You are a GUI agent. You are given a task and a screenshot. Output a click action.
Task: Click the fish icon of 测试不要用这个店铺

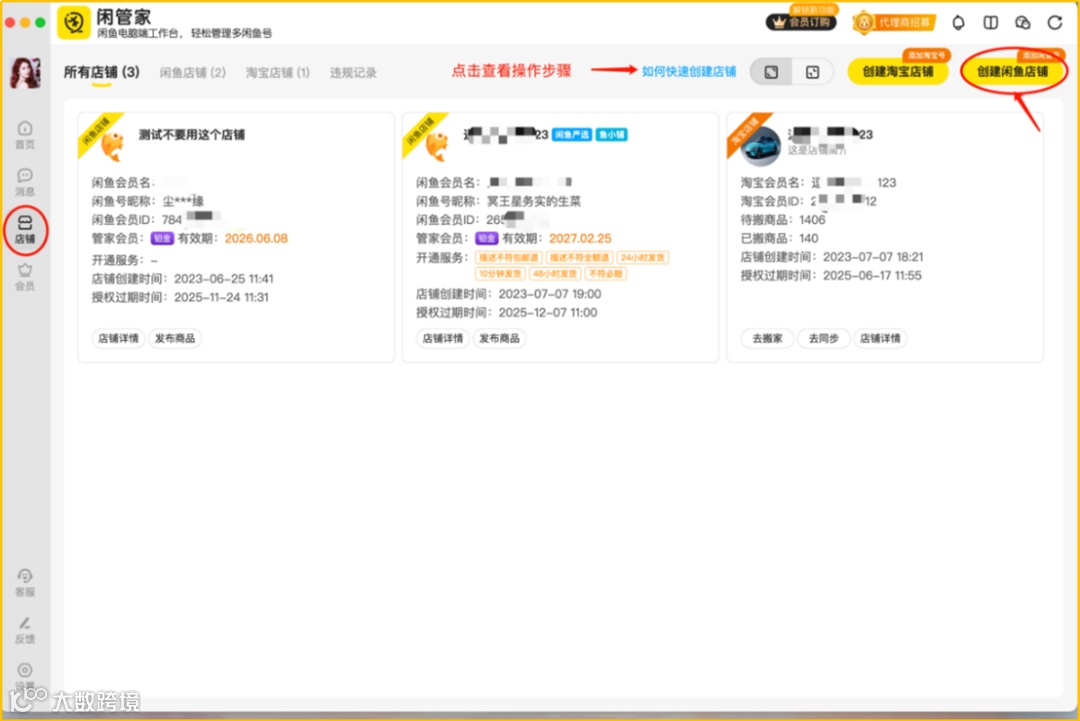click(x=112, y=146)
